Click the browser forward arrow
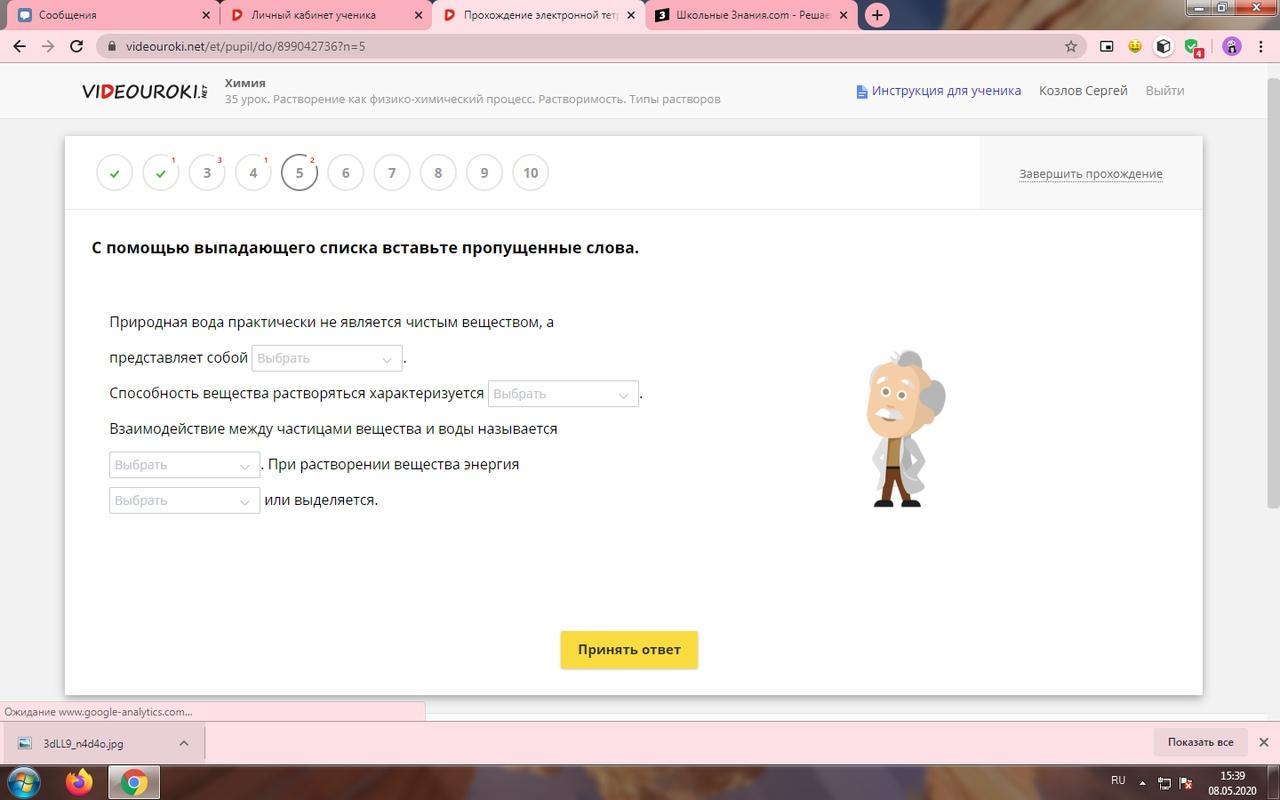This screenshot has width=1280, height=800. click(x=48, y=46)
